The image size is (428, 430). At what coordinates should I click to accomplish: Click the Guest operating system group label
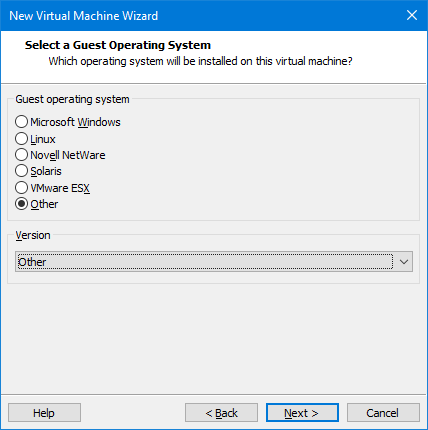tap(72, 99)
